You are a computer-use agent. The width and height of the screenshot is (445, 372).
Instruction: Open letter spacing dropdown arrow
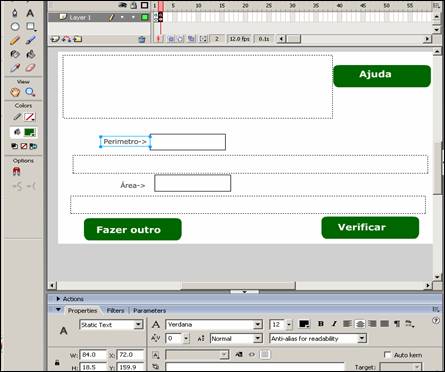(x=186, y=339)
